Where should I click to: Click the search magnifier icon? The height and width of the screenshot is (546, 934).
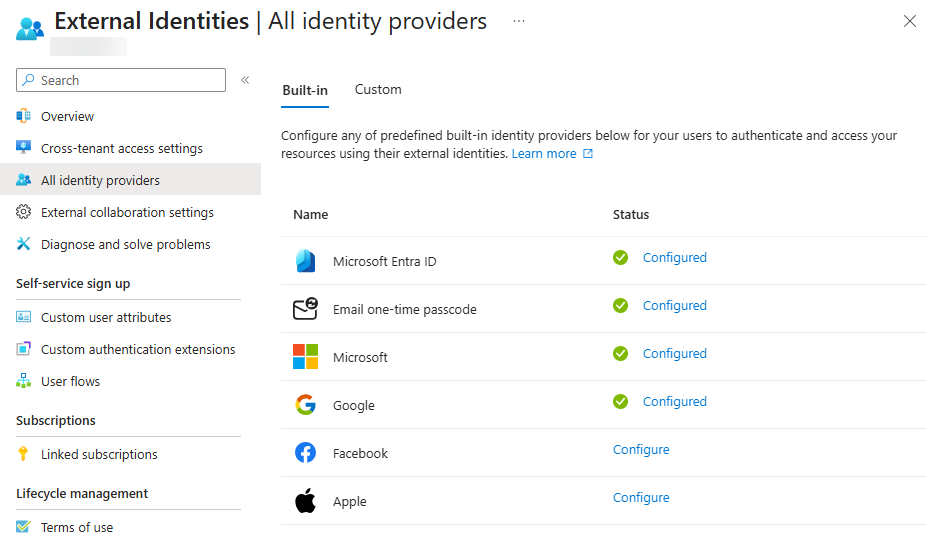pos(28,80)
